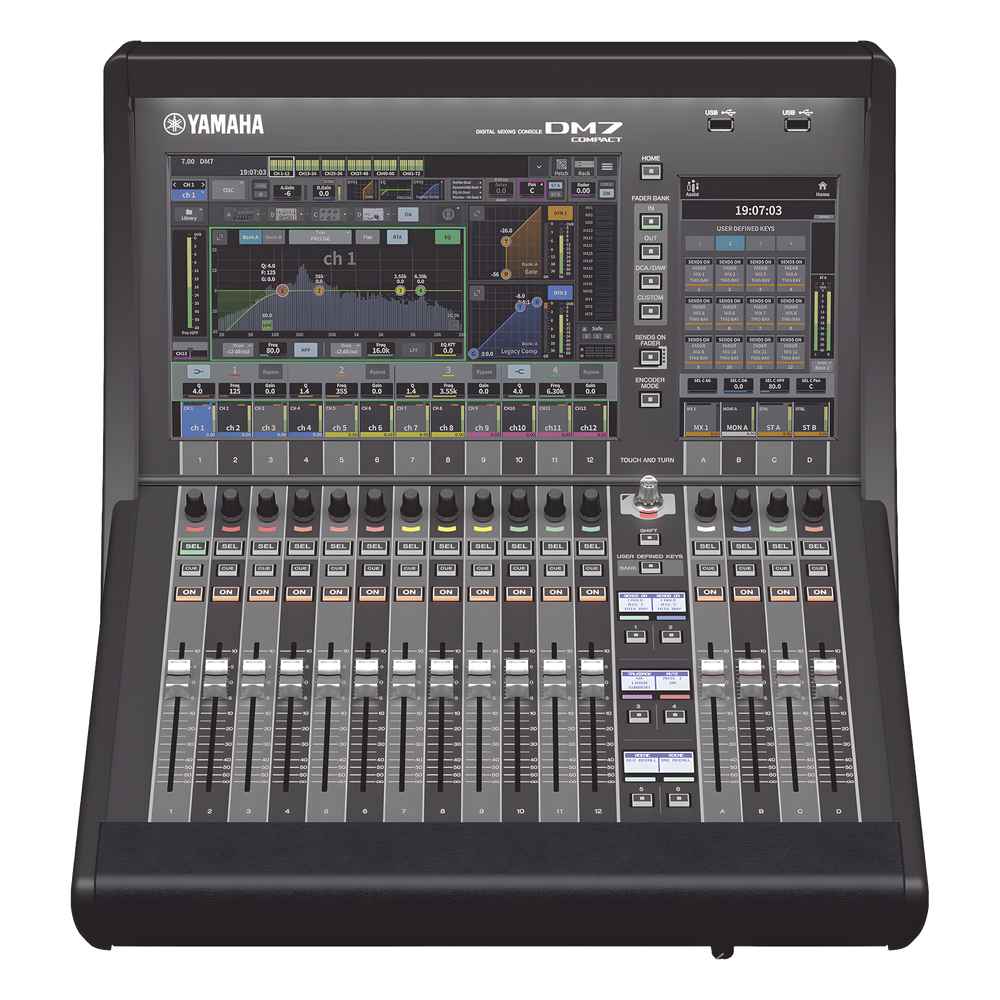Image resolution: width=1000 pixels, height=1000 pixels.
Task: Turn off channel 1 ON key
Action: pyautogui.click(x=189, y=592)
